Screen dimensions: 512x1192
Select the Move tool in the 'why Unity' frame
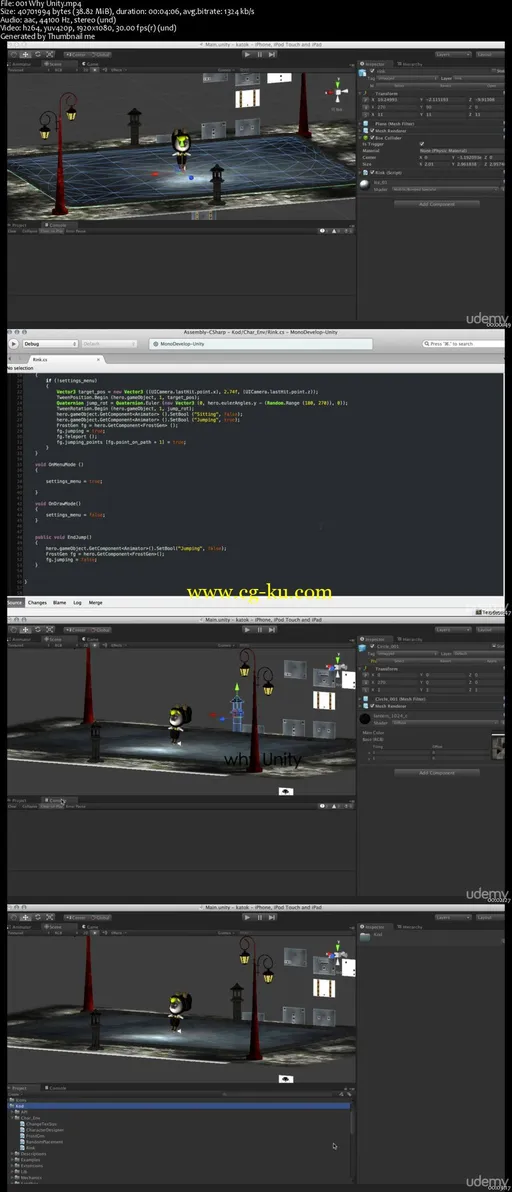25,629
